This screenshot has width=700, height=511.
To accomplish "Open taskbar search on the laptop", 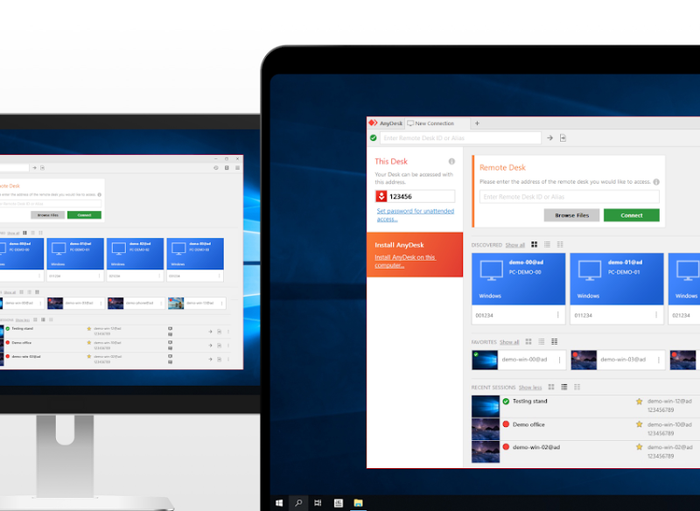I will coord(298,503).
